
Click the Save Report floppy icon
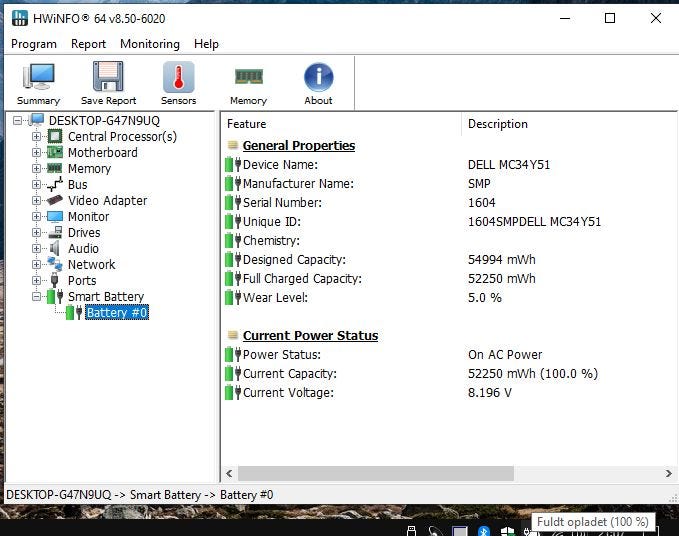click(x=108, y=76)
